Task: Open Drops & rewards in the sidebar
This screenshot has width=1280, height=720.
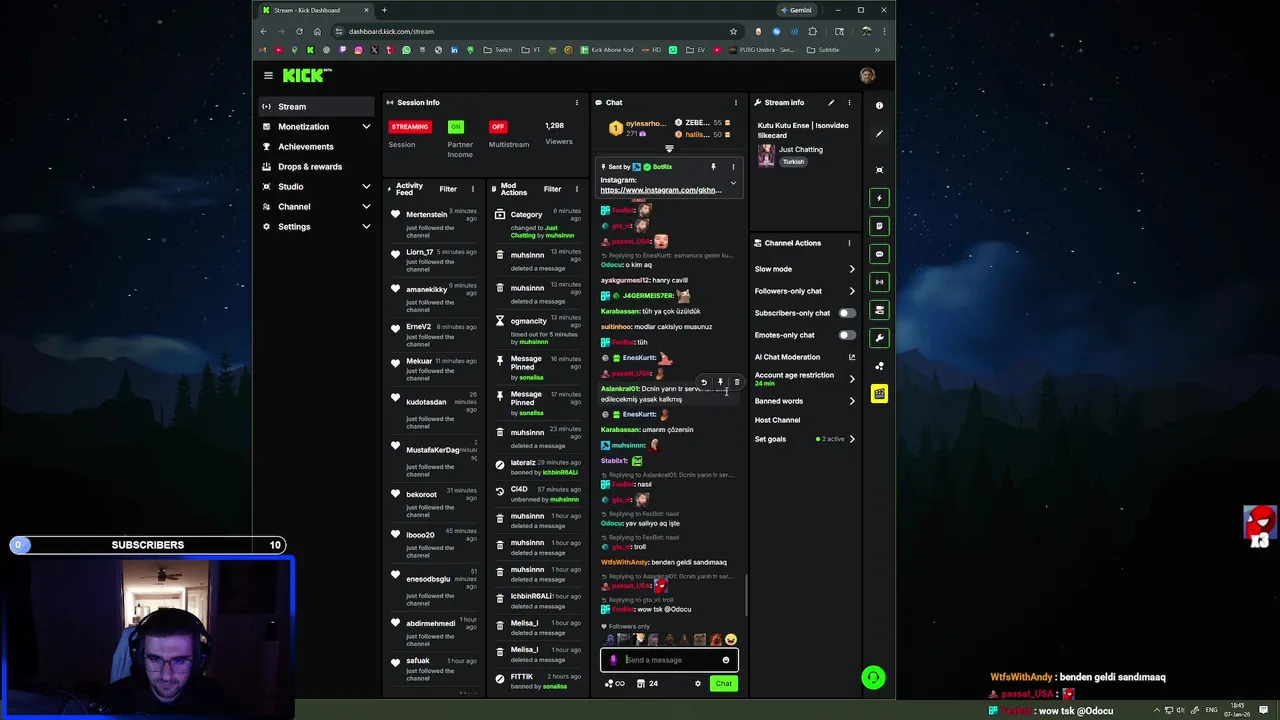Action: 316,167
